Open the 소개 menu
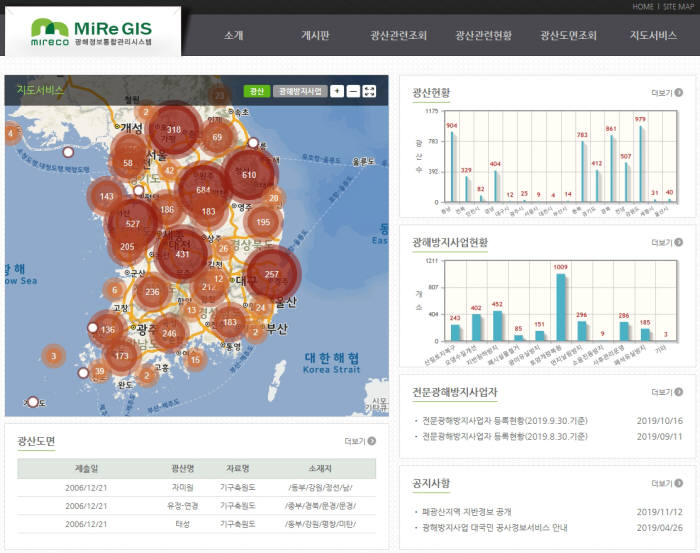The height and width of the screenshot is (553, 700). click(233, 35)
